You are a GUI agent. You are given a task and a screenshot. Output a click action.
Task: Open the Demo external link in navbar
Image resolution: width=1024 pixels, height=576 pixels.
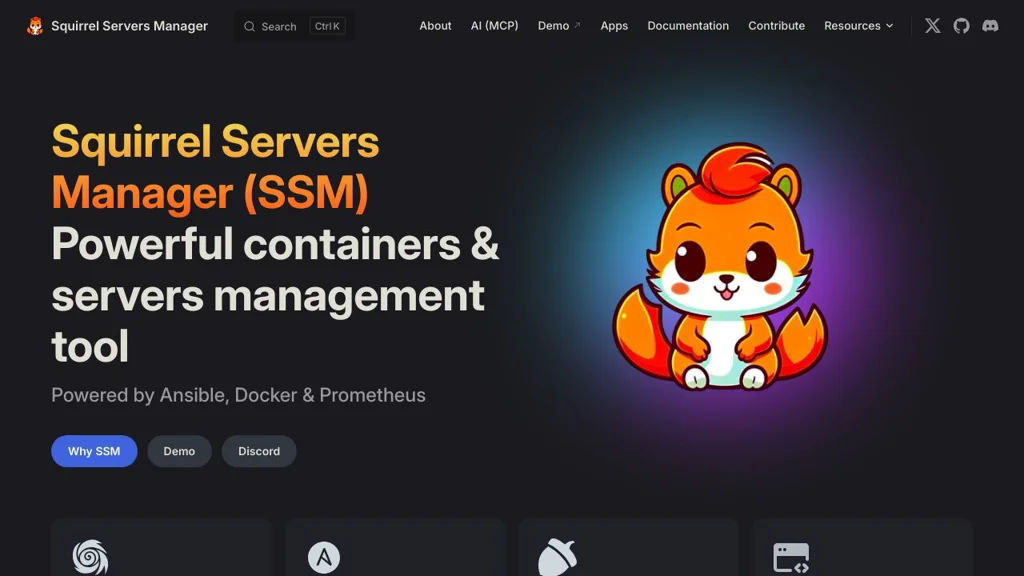(559, 26)
